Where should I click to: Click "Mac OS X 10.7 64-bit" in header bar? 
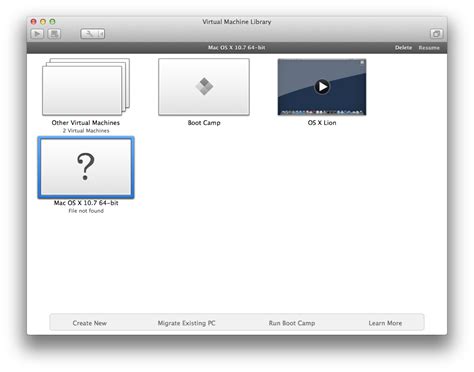click(x=237, y=48)
